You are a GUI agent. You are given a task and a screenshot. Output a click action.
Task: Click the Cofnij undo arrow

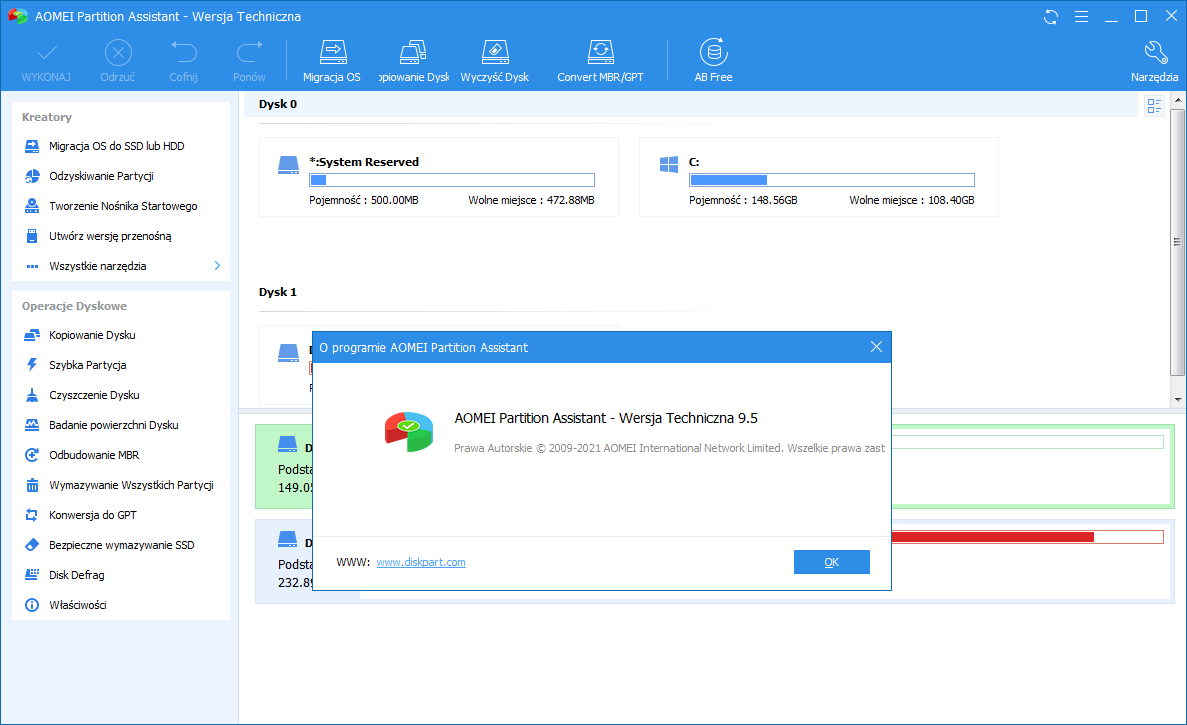(x=183, y=52)
